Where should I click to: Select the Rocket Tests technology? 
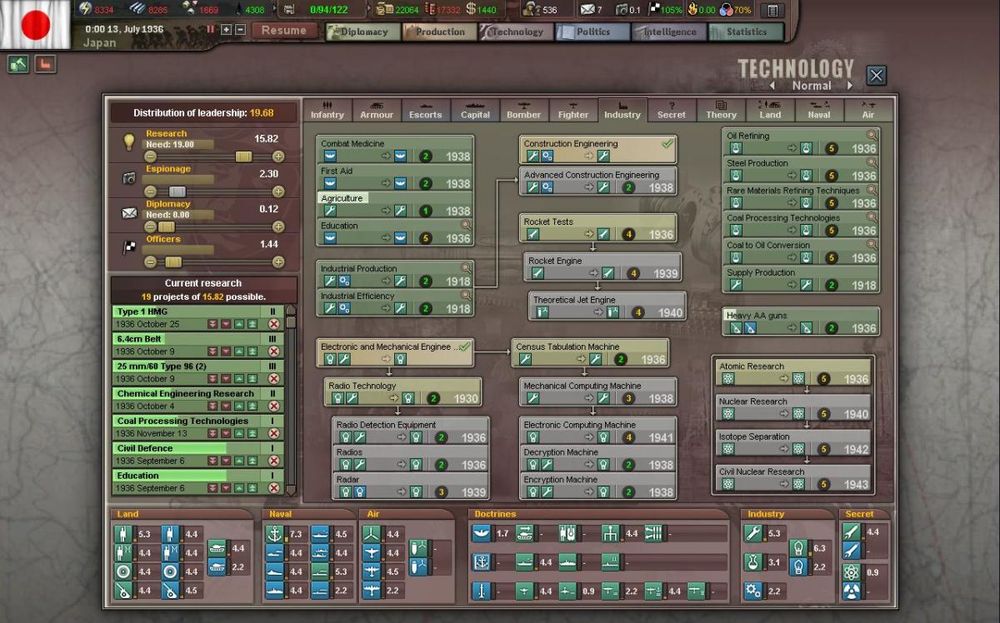click(598, 228)
